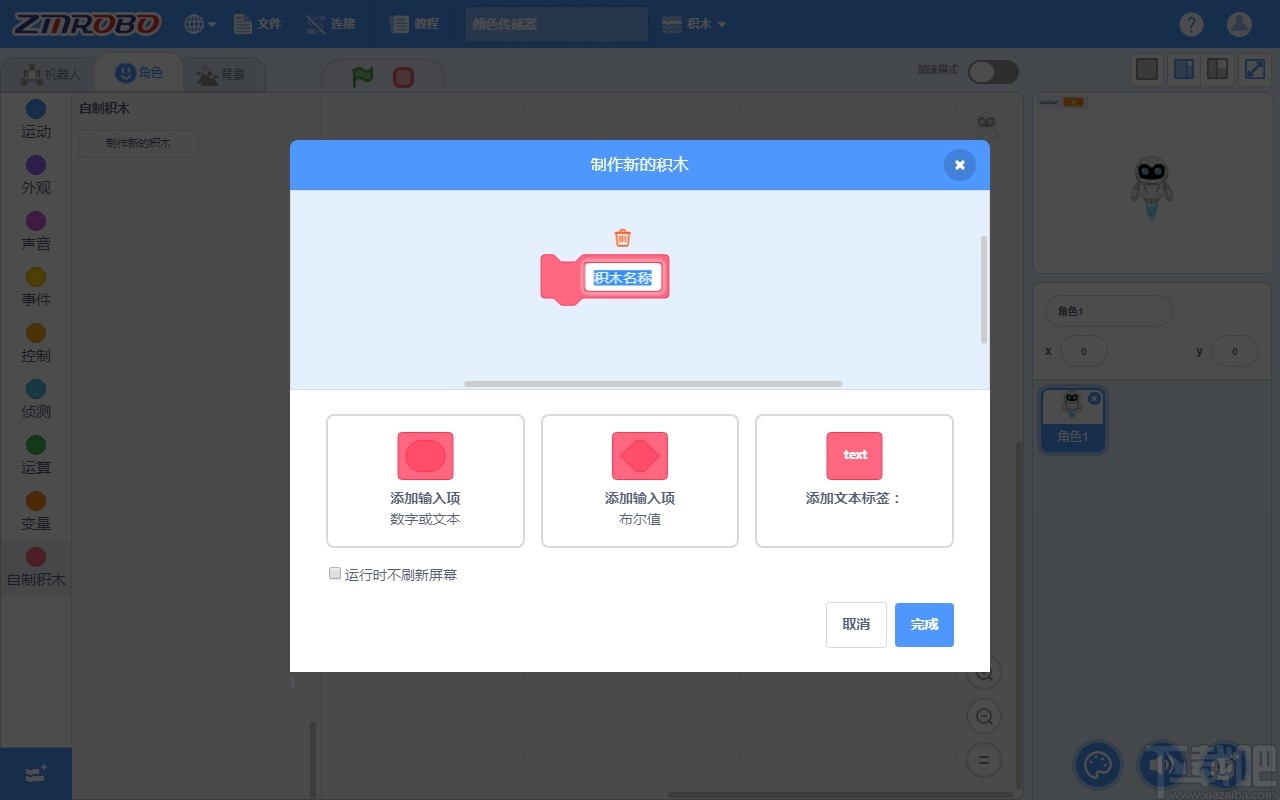Close the make new block dialog
Screen dimensions: 1280x800
coord(959,165)
